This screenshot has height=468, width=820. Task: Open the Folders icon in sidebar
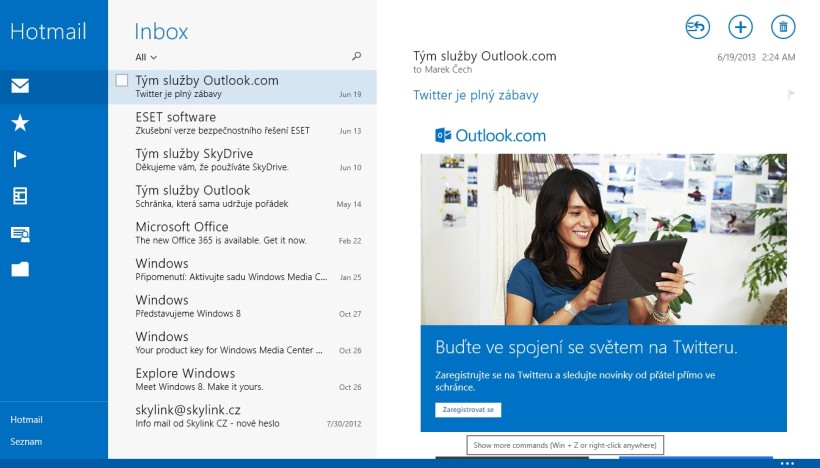point(20,269)
